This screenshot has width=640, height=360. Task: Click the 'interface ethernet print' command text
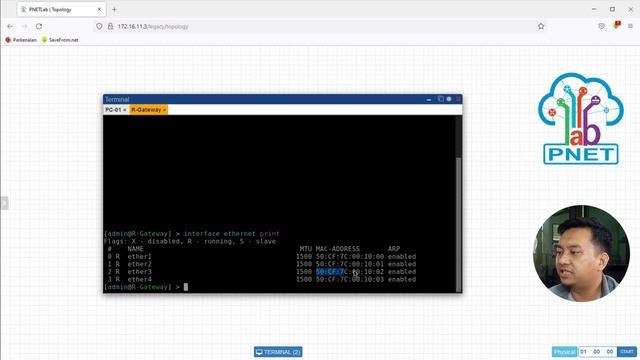click(231, 234)
